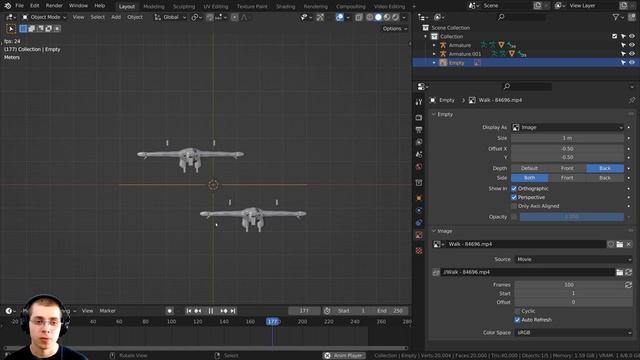640x360 pixels.
Task: Open the Object Mode dropdown
Action: (44, 17)
